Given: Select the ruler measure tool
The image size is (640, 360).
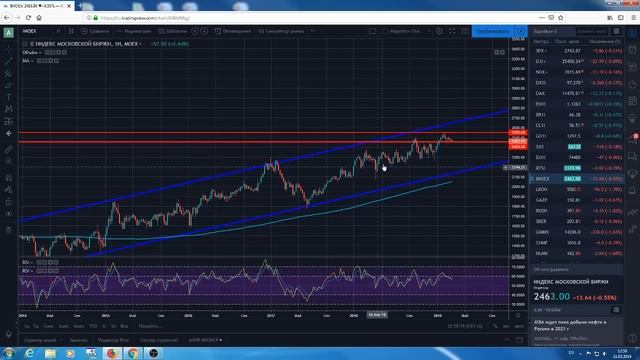Looking at the screenshot, I should tap(9, 149).
